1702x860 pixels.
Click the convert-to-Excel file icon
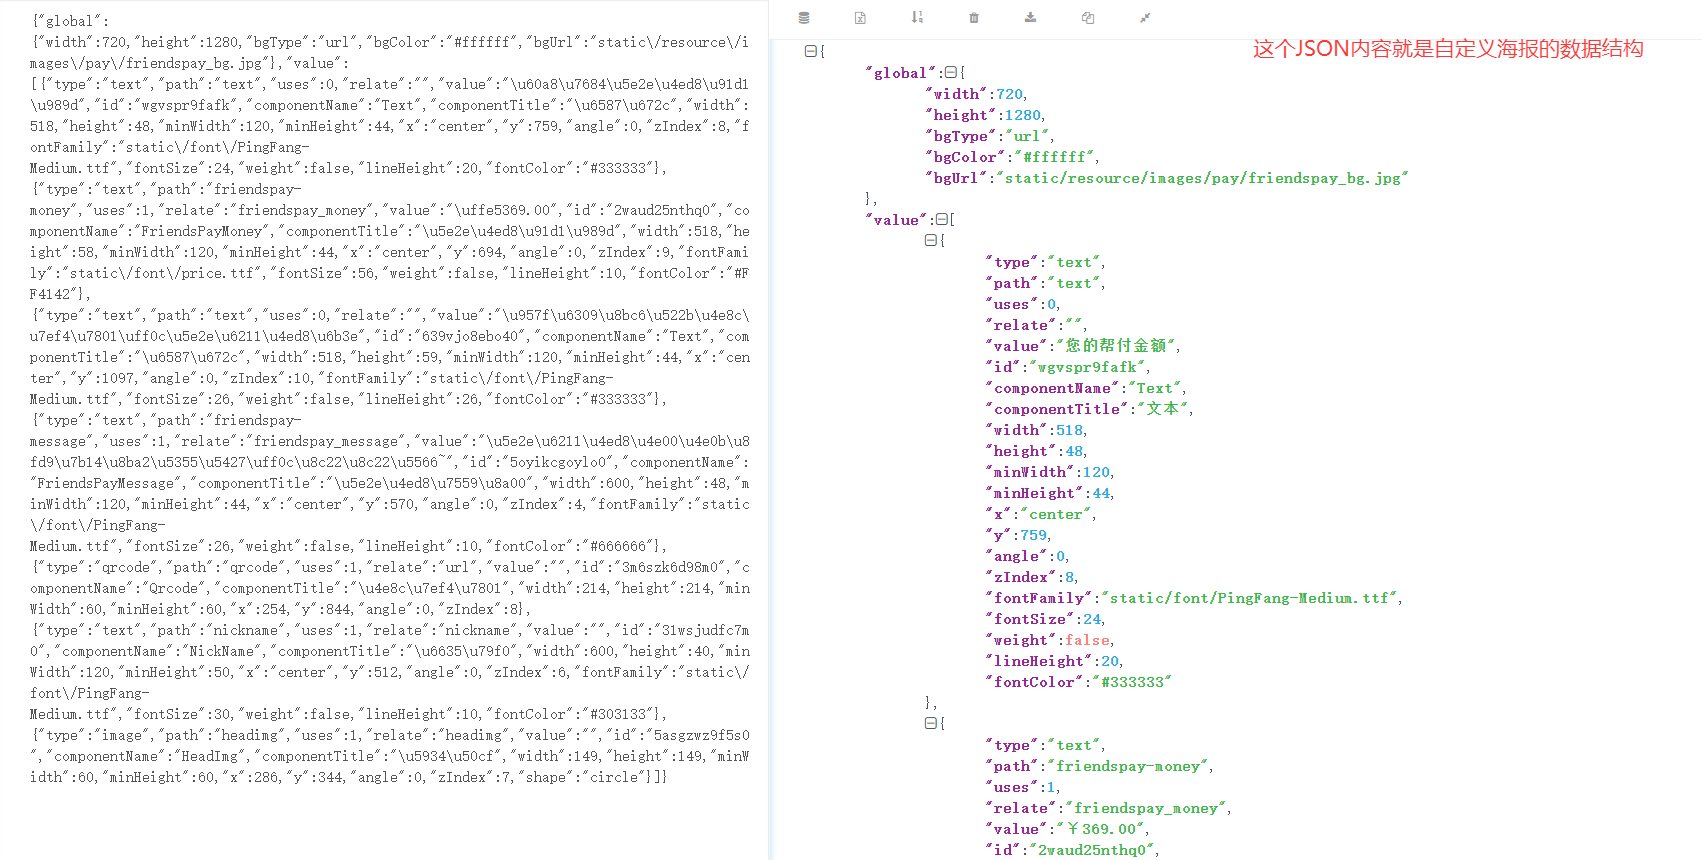[860, 18]
